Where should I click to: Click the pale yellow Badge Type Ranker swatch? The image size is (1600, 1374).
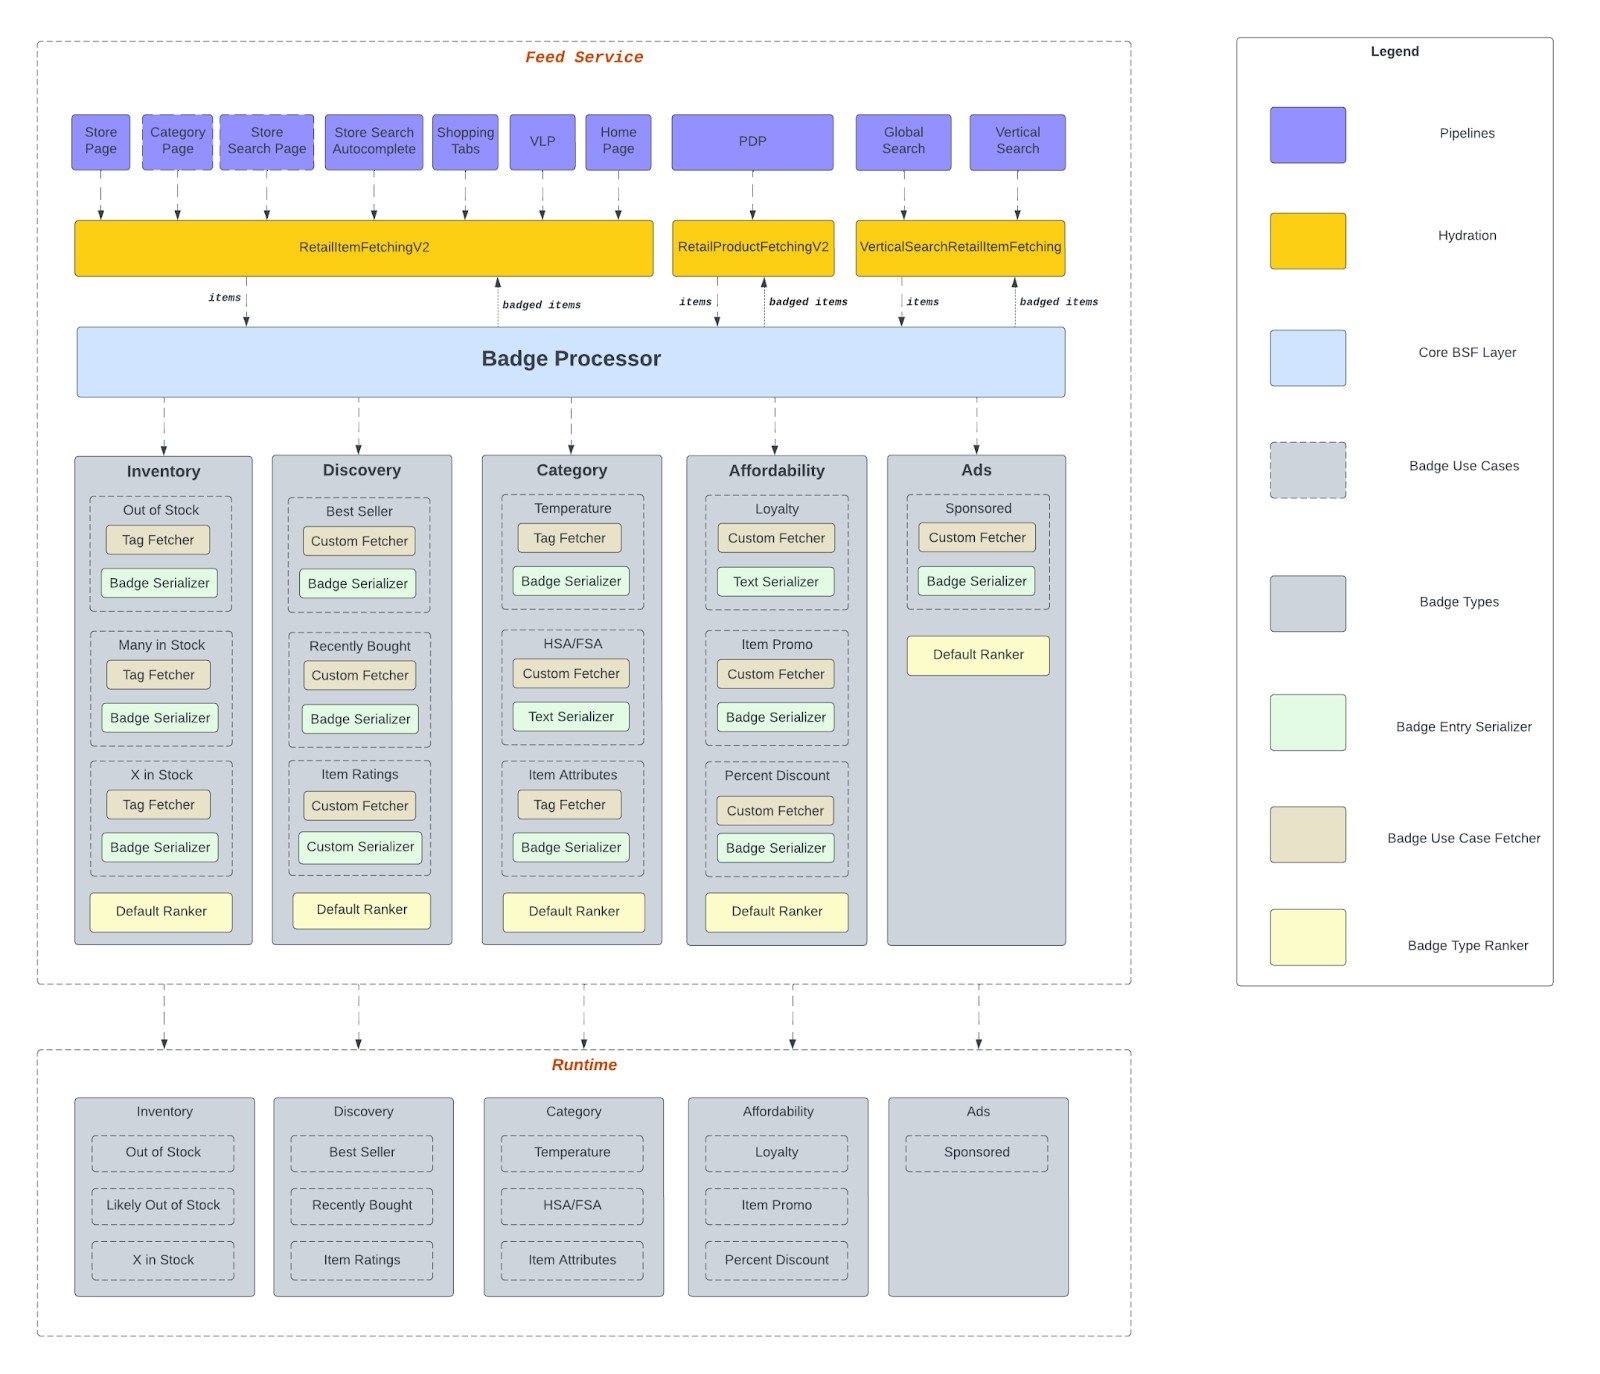[1307, 937]
